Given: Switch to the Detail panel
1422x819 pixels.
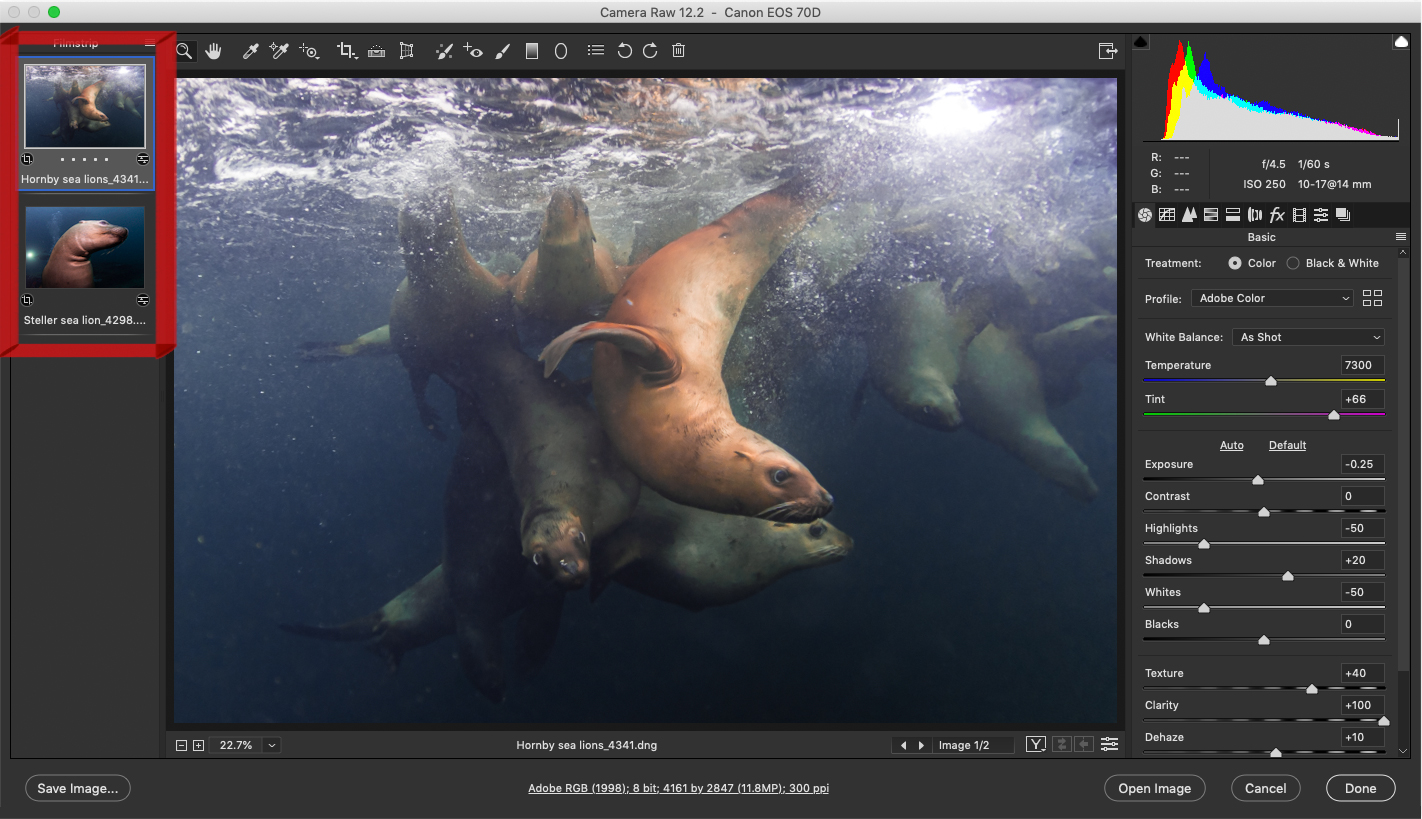Looking at the screenshot, I should point(1189,214).
